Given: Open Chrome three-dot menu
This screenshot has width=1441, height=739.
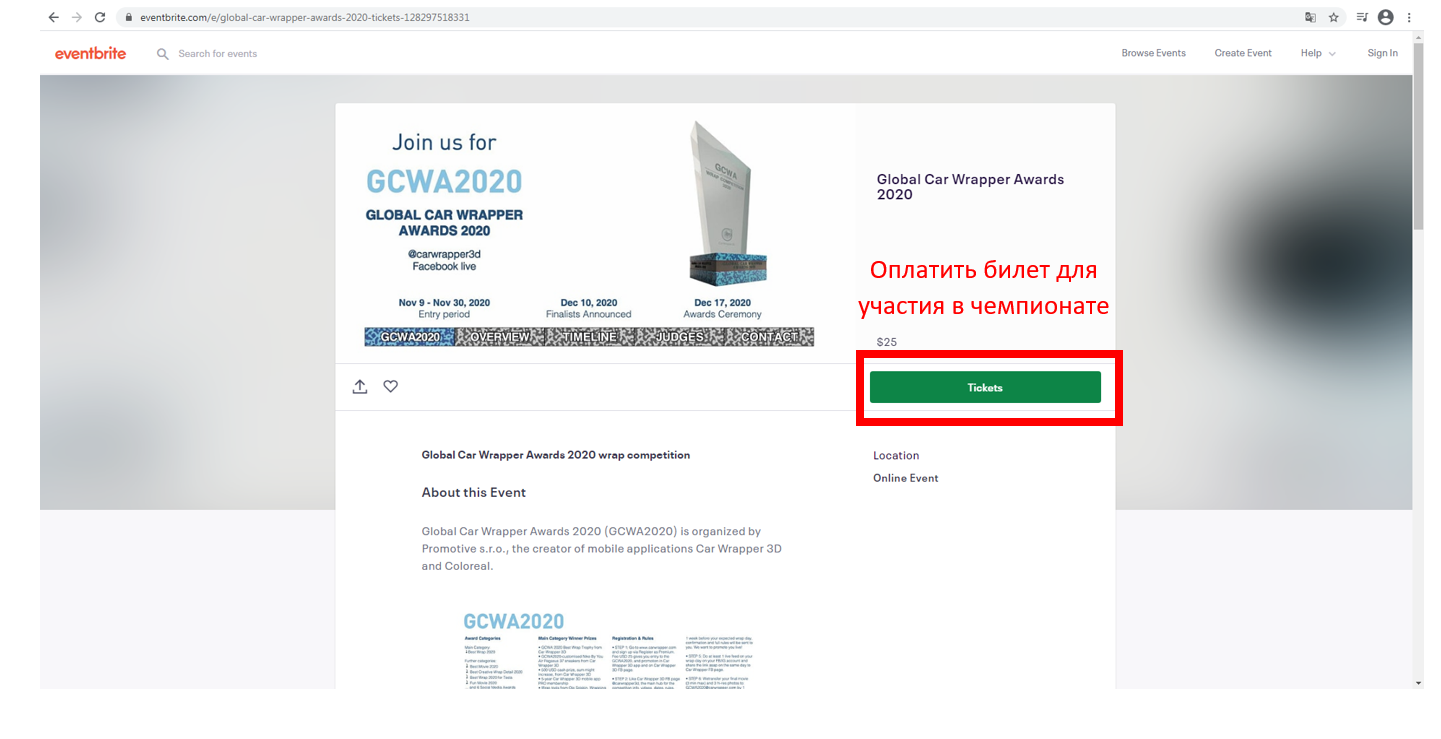Looking at the screenshot, I should coord(1408,17).
